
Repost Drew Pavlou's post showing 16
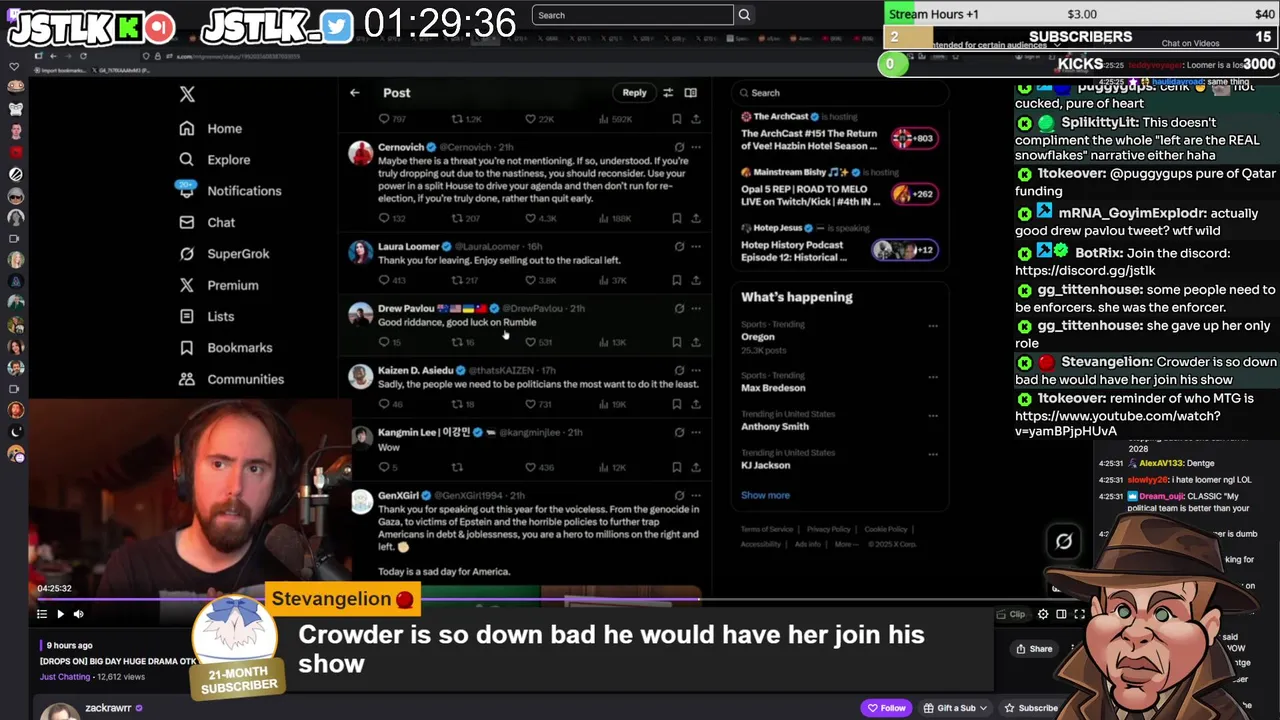[x=463, y=342]
